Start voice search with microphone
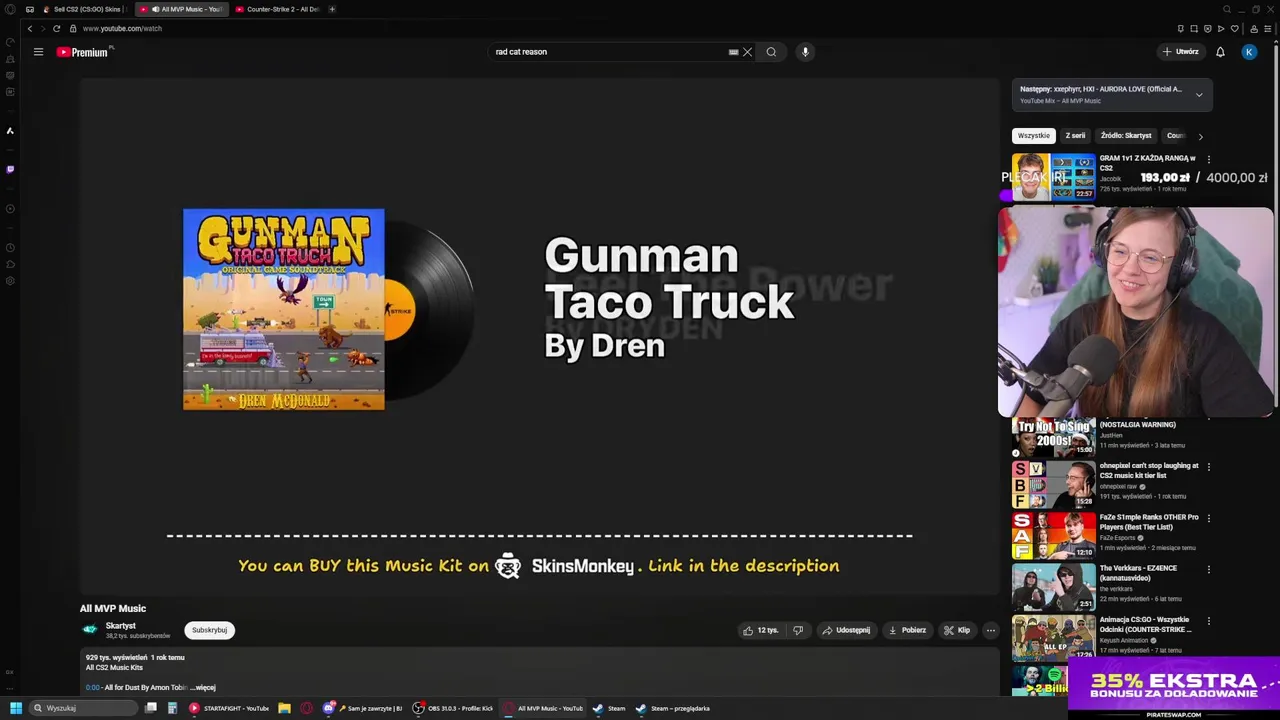 tap(805, 52)
